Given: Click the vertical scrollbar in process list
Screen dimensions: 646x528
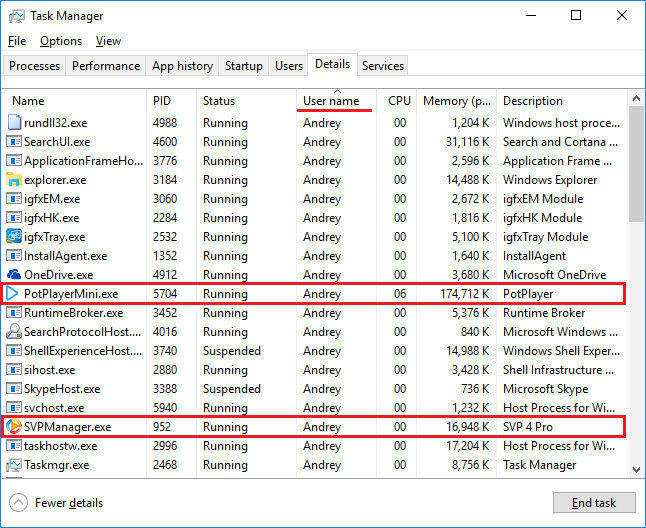Looking at the screenshot, I should (637, 160).
